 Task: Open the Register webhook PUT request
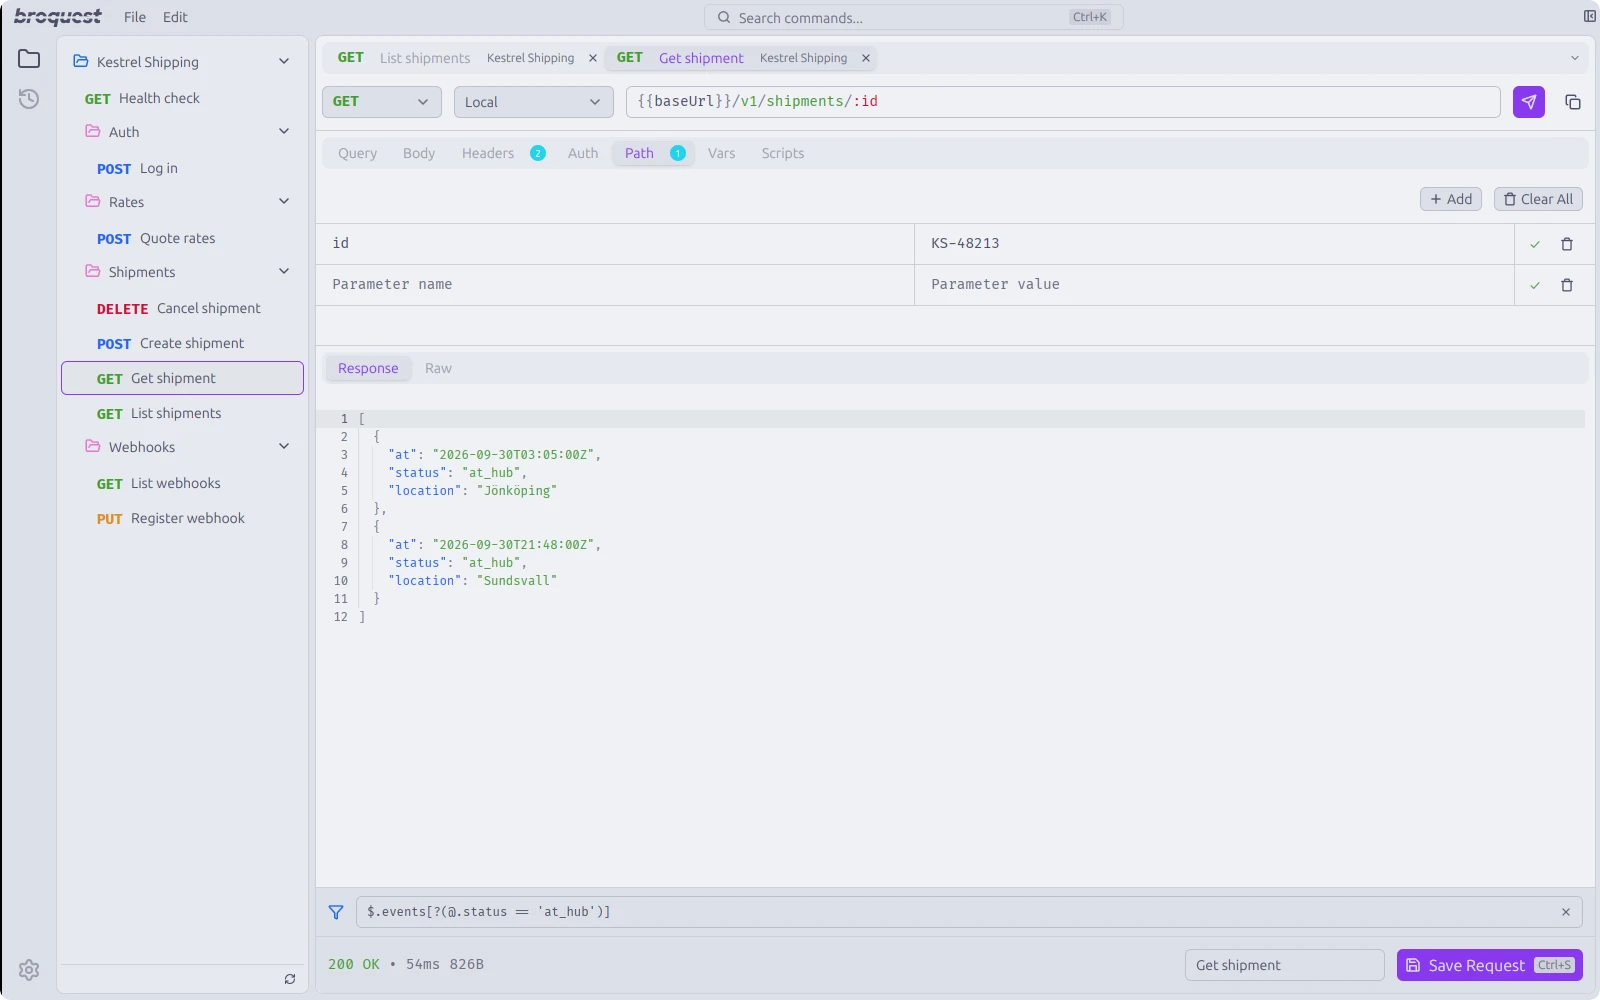pos(182,518)
